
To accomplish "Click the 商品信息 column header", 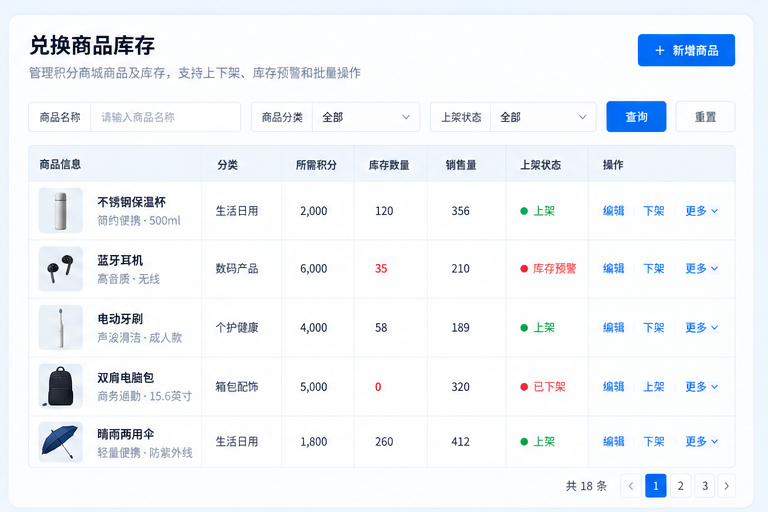I will 60,164.
